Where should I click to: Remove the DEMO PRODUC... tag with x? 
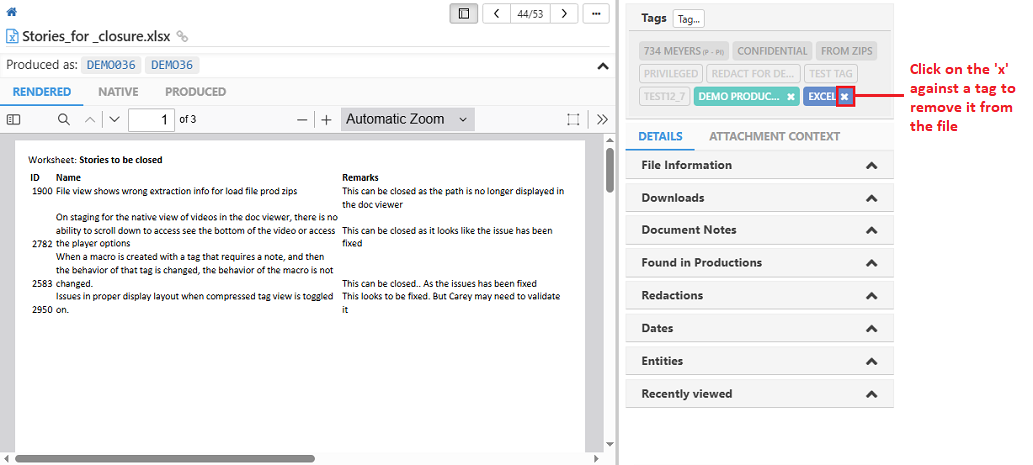click(791, 97)
